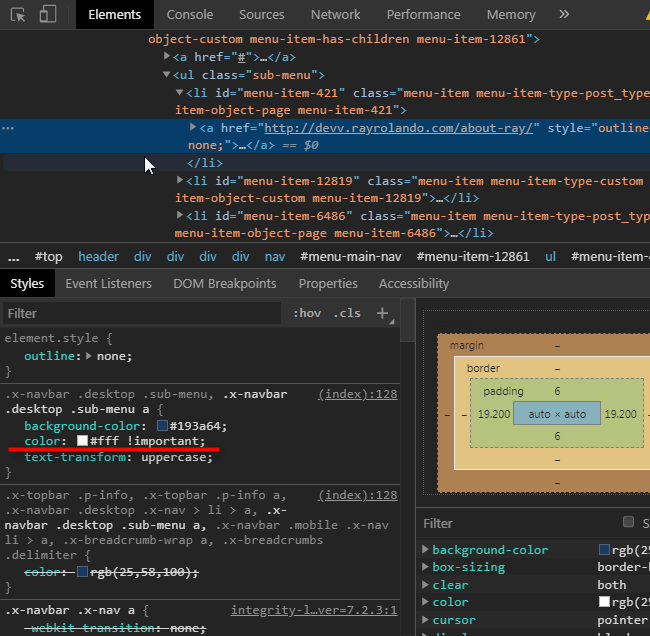
Task: Expand computed box-sizing property
Action: (425, 567)
